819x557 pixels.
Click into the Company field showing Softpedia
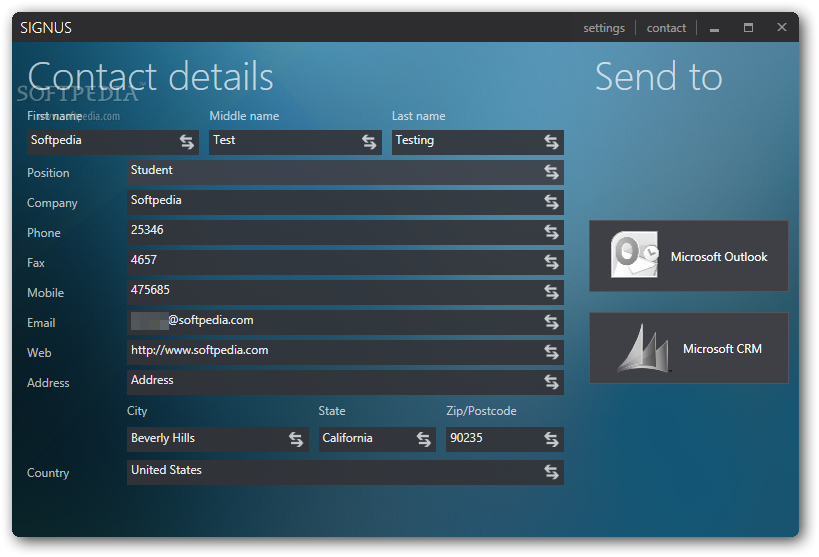[x=345, y=202]
